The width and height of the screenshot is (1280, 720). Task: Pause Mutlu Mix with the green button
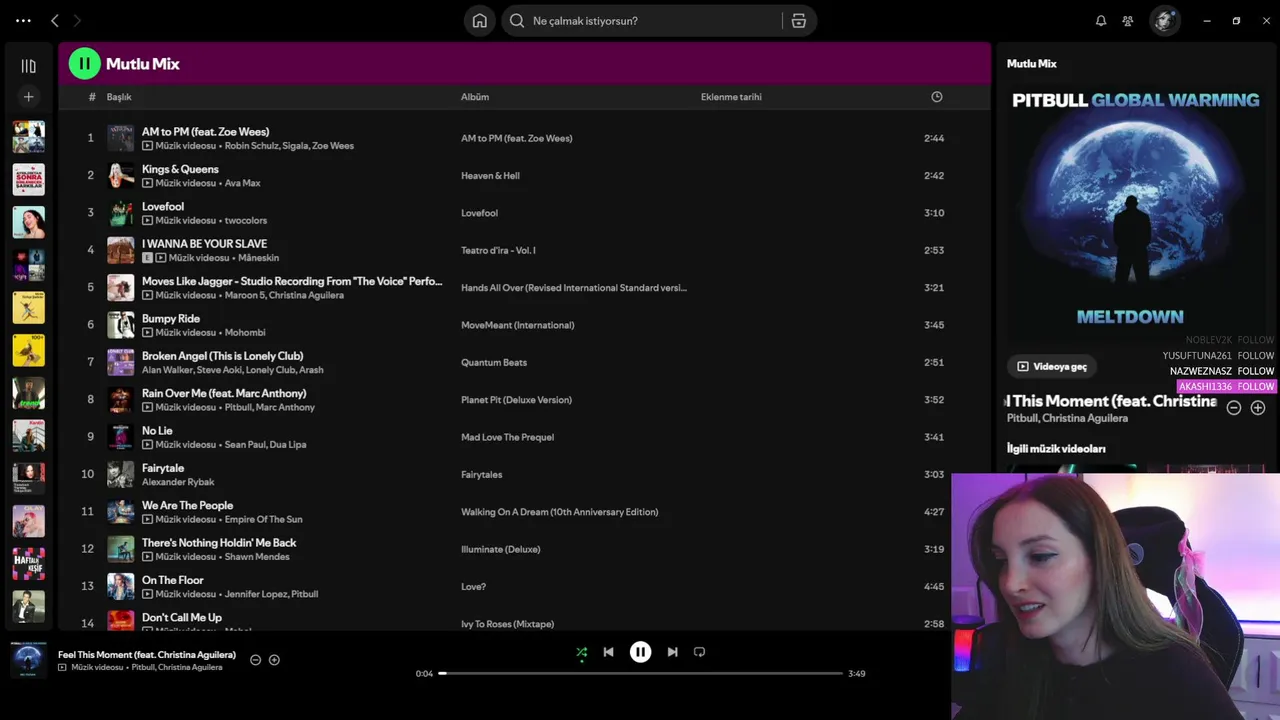tap(84, 64)
